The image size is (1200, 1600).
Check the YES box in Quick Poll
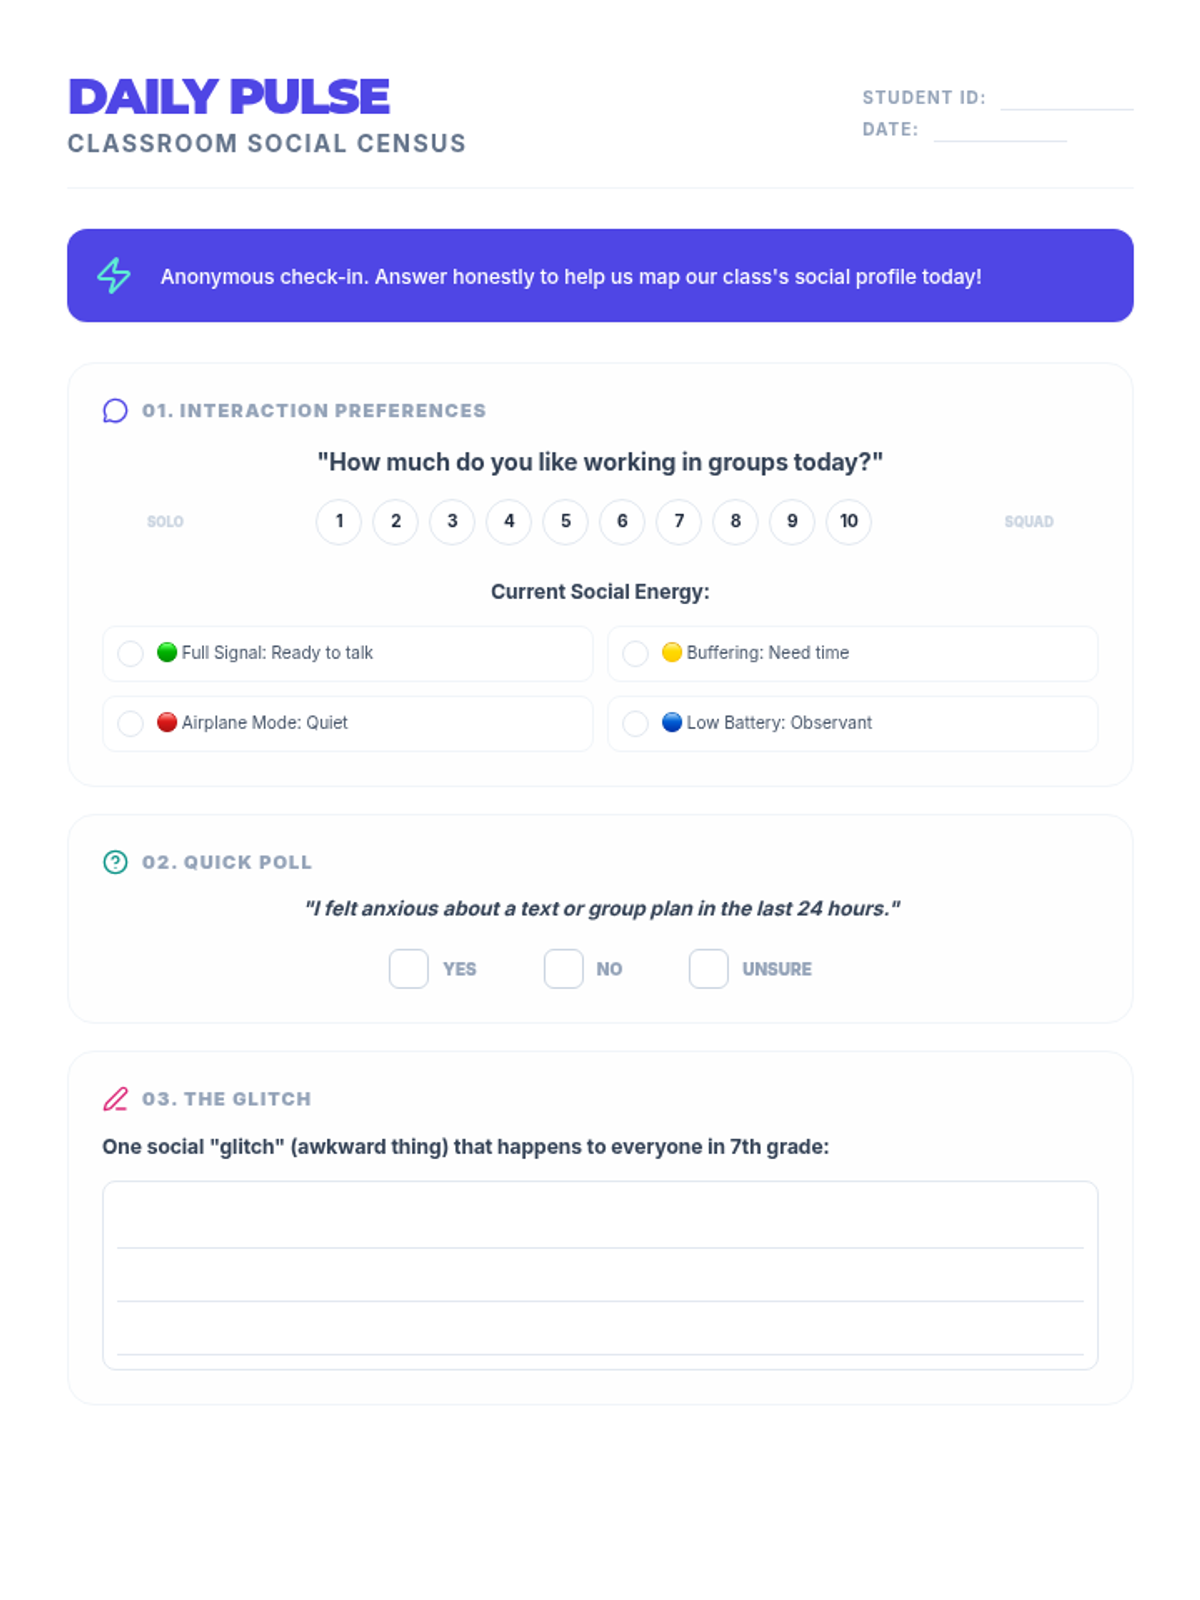408,969
